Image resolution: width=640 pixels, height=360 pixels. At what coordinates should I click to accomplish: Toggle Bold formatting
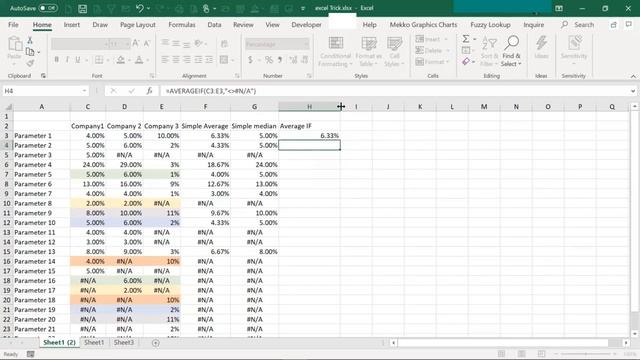(56, 60)
